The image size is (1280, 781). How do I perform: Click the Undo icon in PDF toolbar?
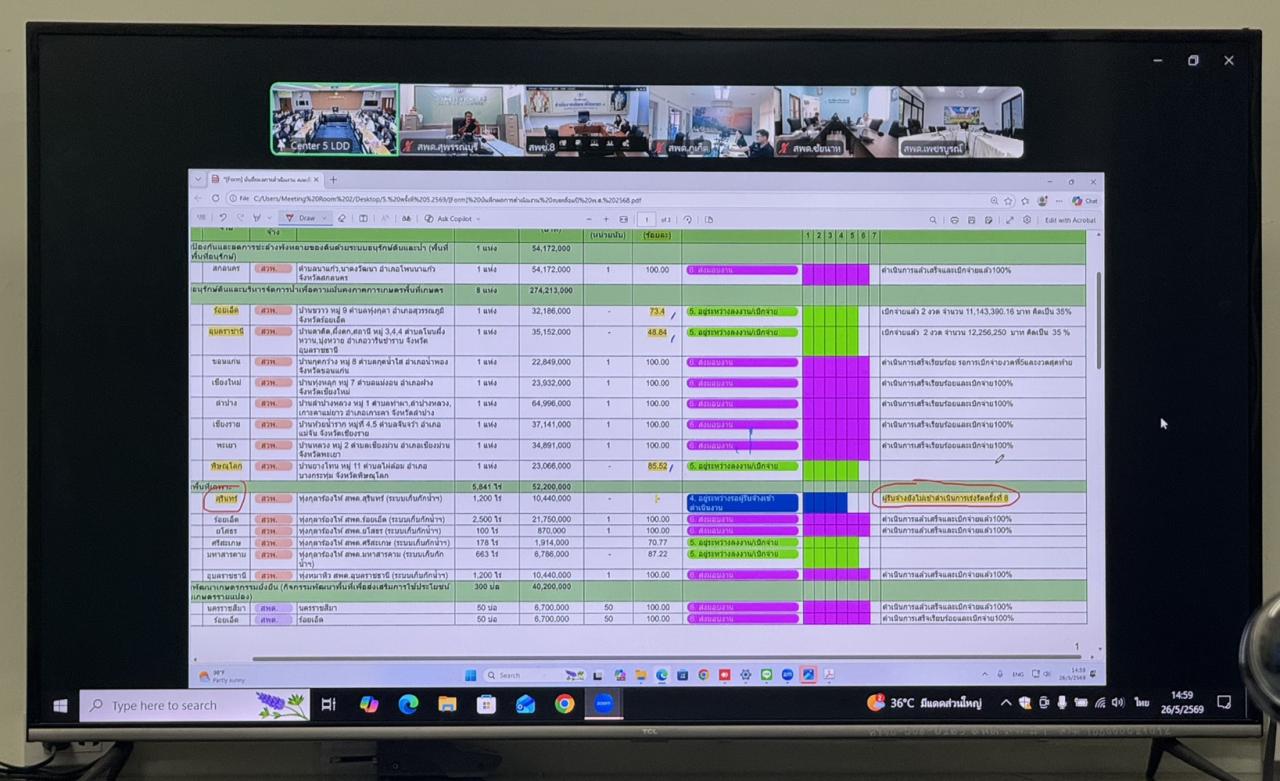(222, 218)
